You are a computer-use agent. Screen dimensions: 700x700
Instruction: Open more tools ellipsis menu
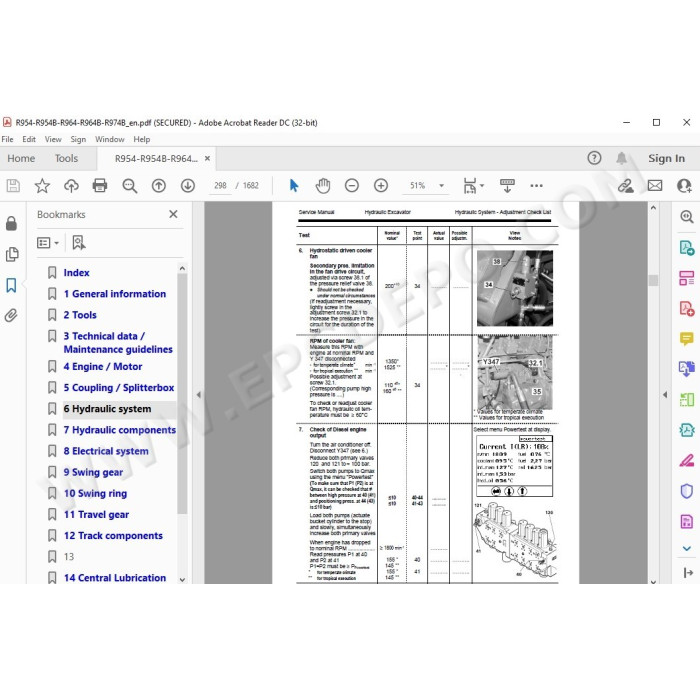[536, 185]
